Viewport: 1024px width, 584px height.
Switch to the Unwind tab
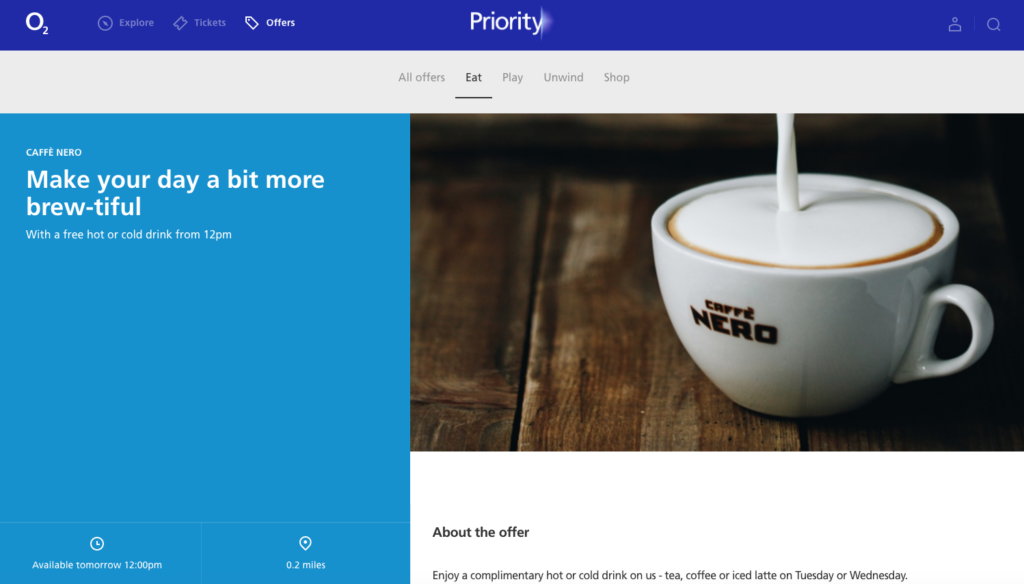coord(564,77)
